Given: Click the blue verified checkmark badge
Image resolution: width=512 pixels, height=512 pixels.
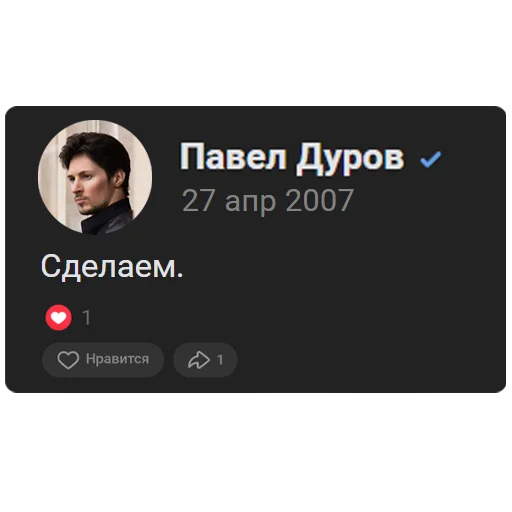Looking at the screenshot, I should click(x=430, y=159).
